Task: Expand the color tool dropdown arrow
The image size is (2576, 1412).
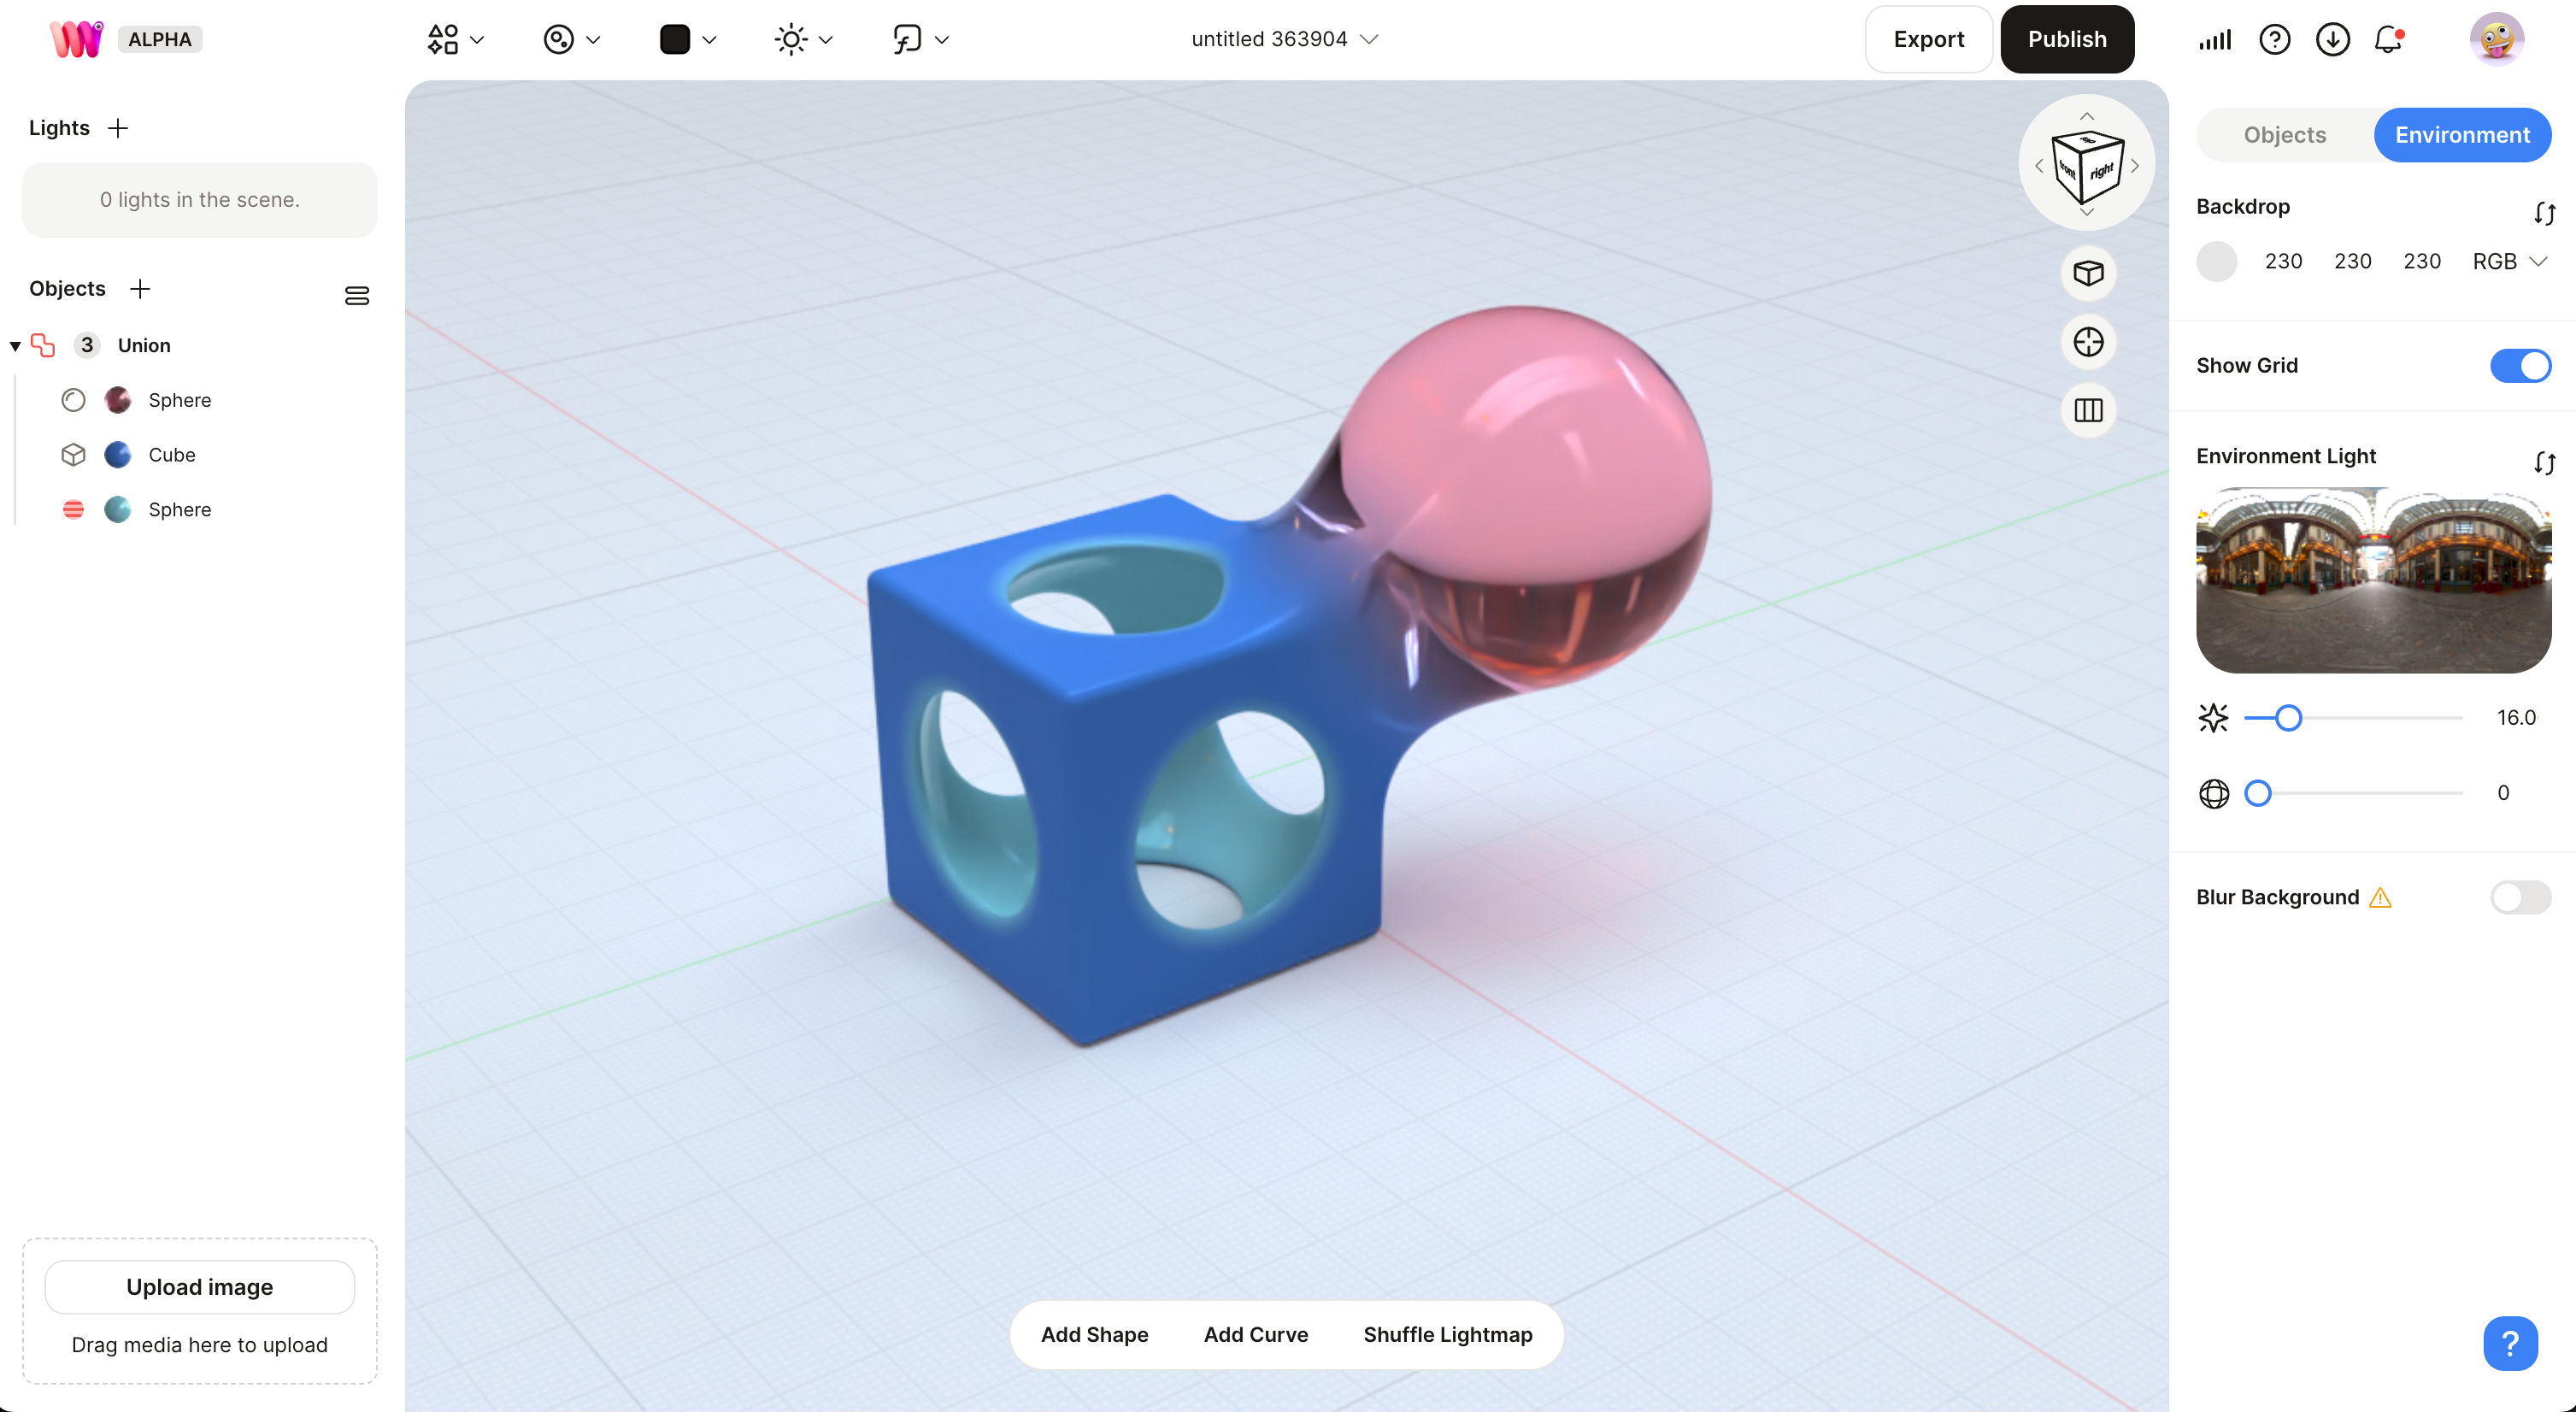Action: (x=709, y=40)
